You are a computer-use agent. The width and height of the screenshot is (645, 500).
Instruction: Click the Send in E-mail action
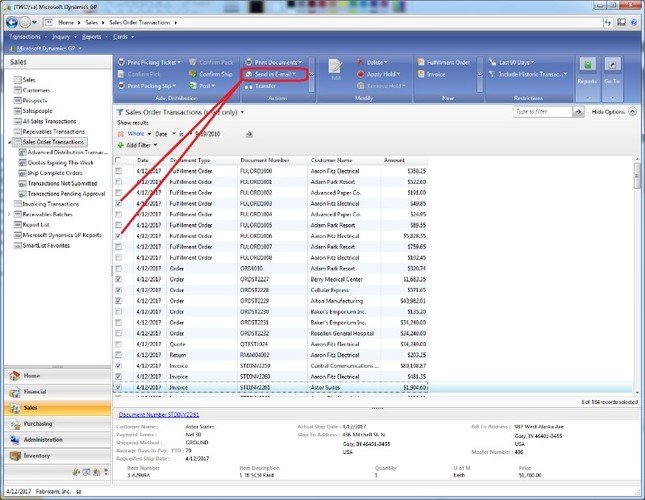pos(275,74)
